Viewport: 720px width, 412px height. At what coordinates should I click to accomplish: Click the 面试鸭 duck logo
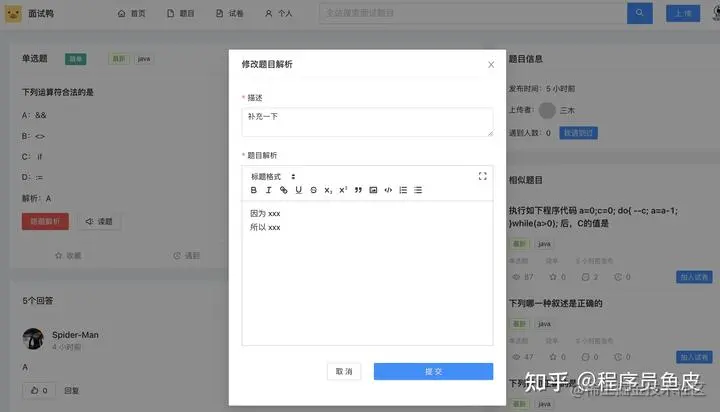tap(13, 14)
